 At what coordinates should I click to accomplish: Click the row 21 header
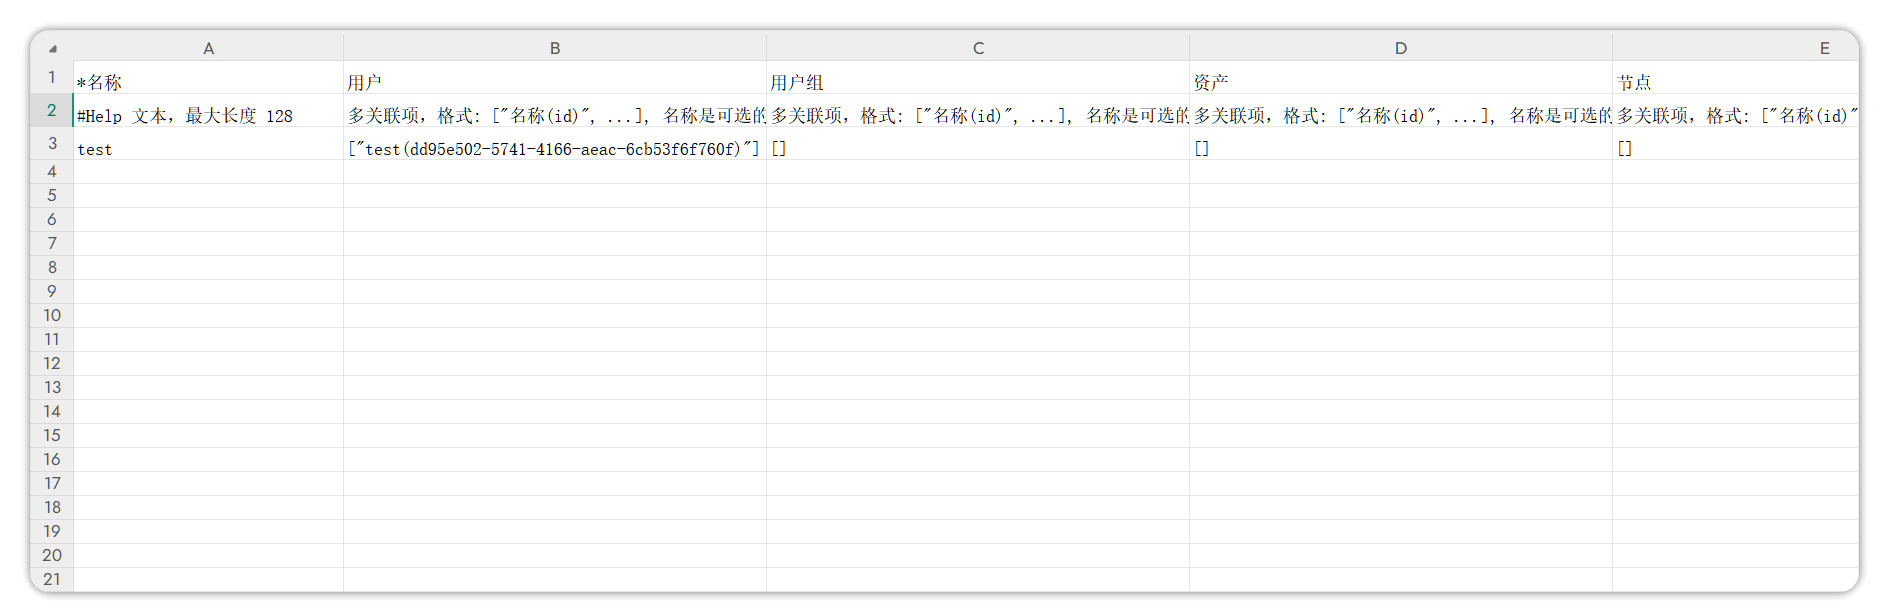point(52,579)
